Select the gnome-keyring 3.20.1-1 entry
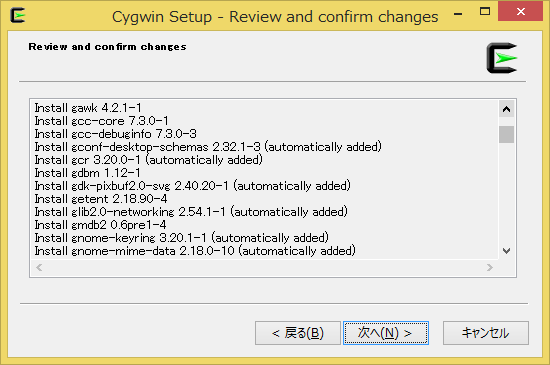This screenshot has width=550, height=365. [x=182, y=238]
